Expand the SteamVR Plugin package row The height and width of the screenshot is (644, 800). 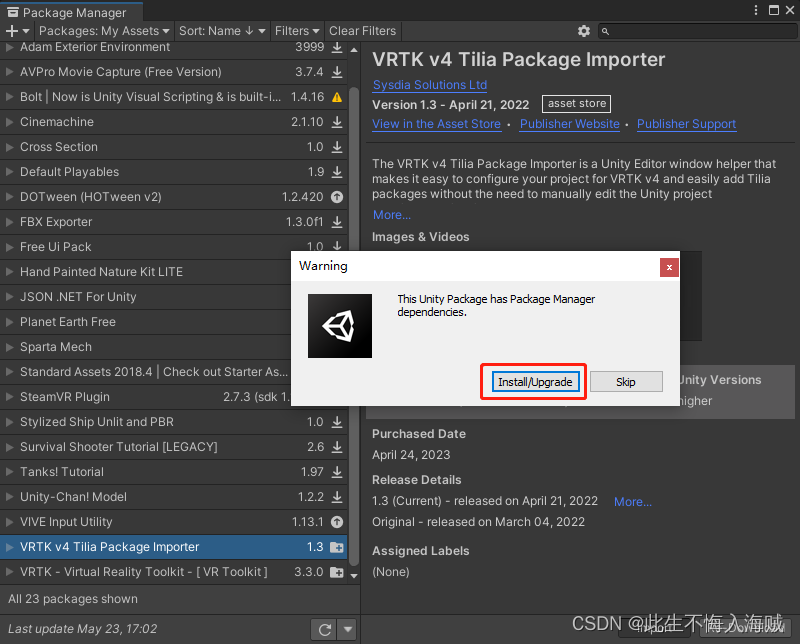pyautogui.click(x=9, y=397)
